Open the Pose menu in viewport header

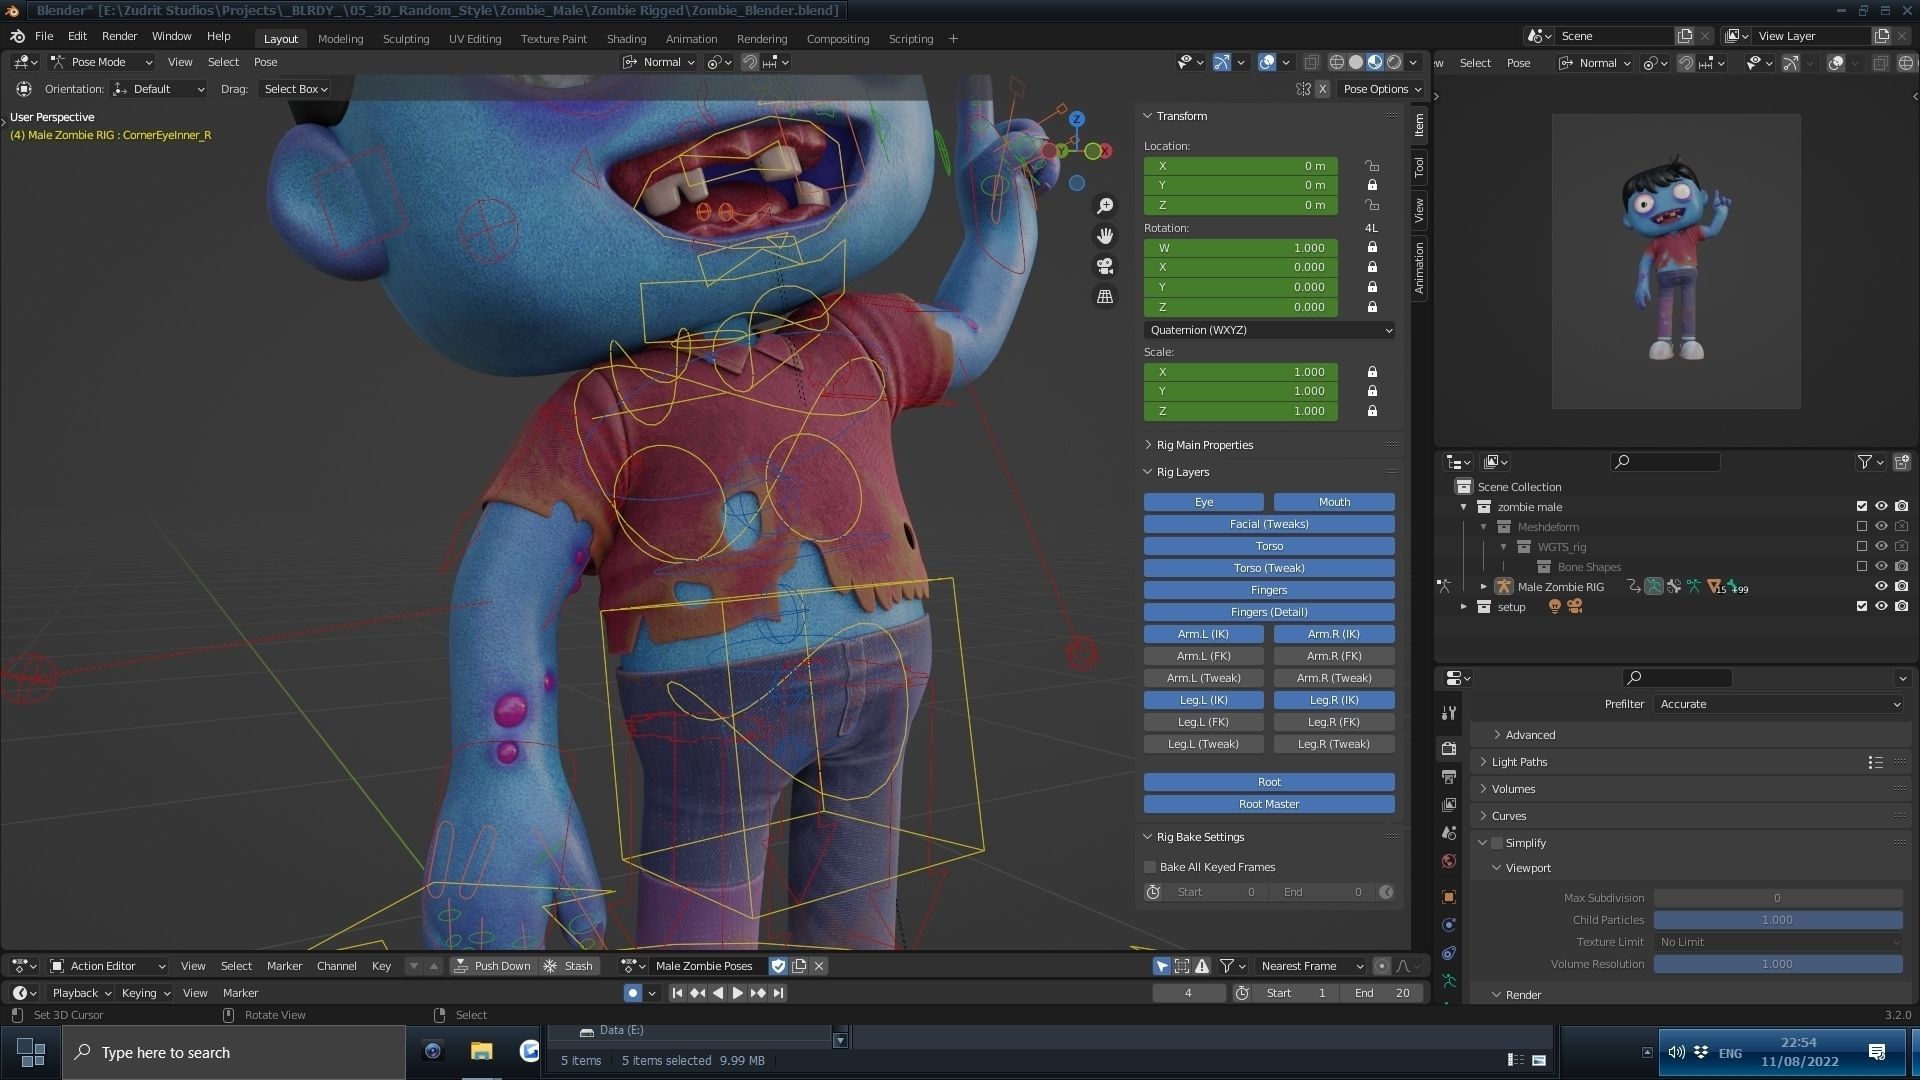click(x=265, y=62)
